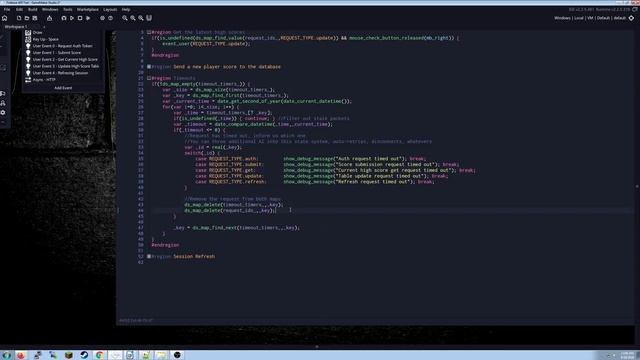The height and width of the screenshot is (360, 640).
Task: Click the case REQUEST_TYPE.auth line
Action: tap(311, 159)
